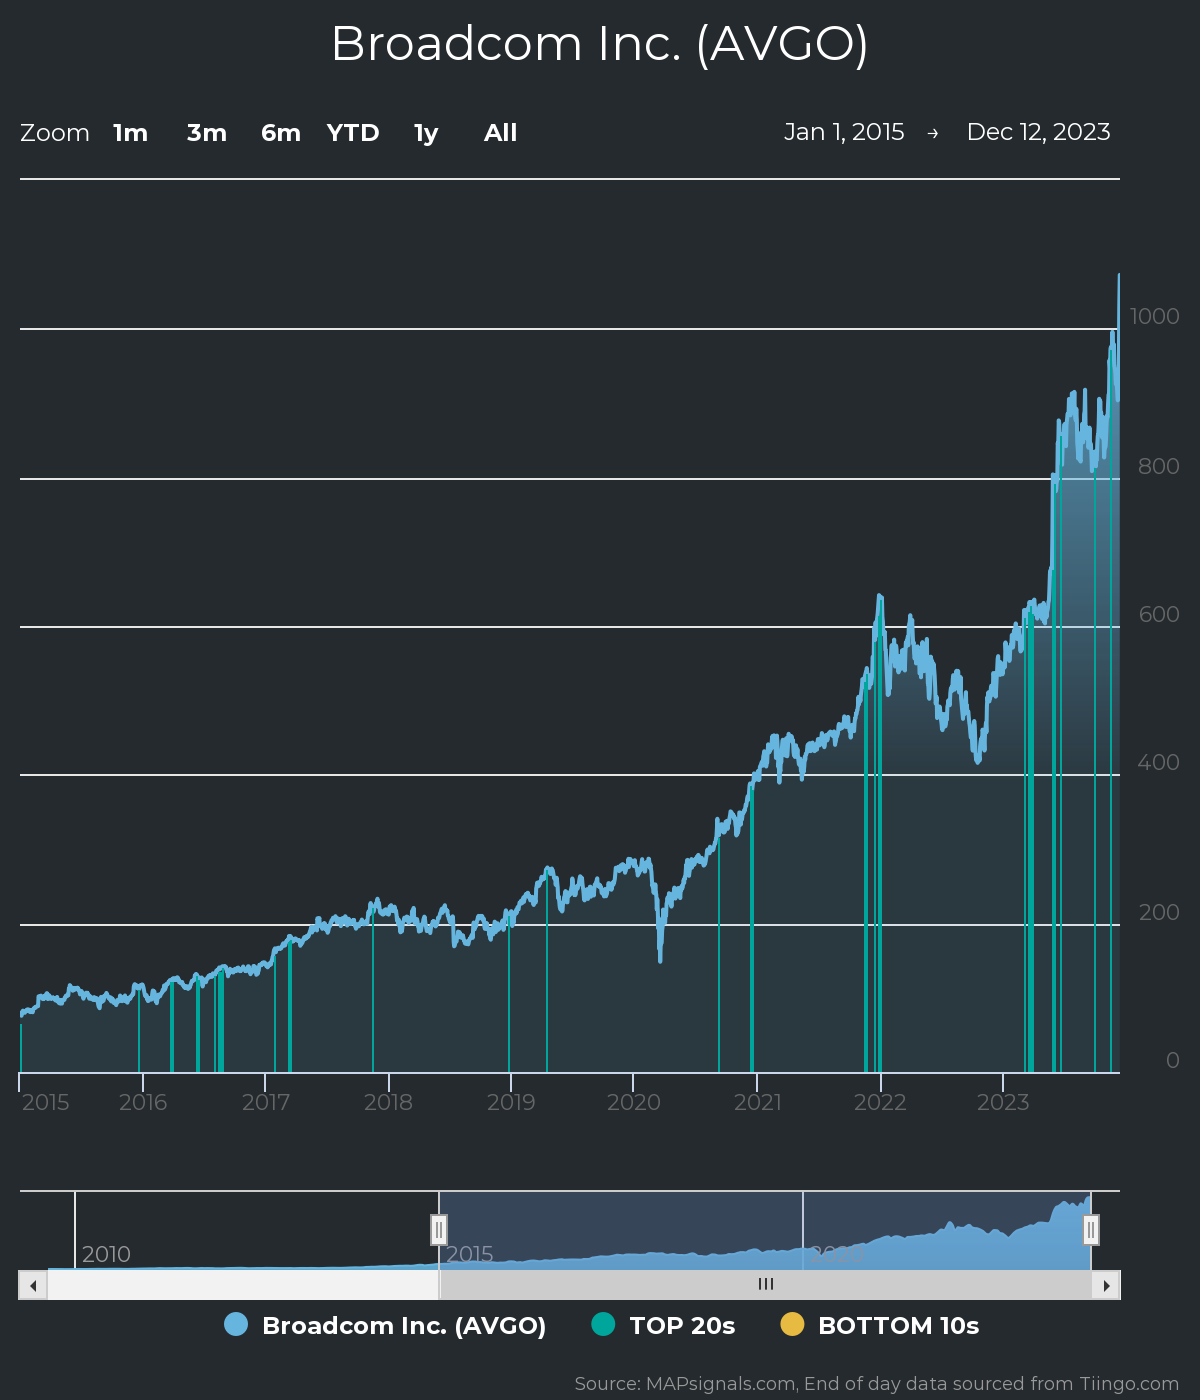This screenshot has width=1200, height=1400.
Task: Click the empty scrollbar track left of thumb
Action: tap(240, 1285)
